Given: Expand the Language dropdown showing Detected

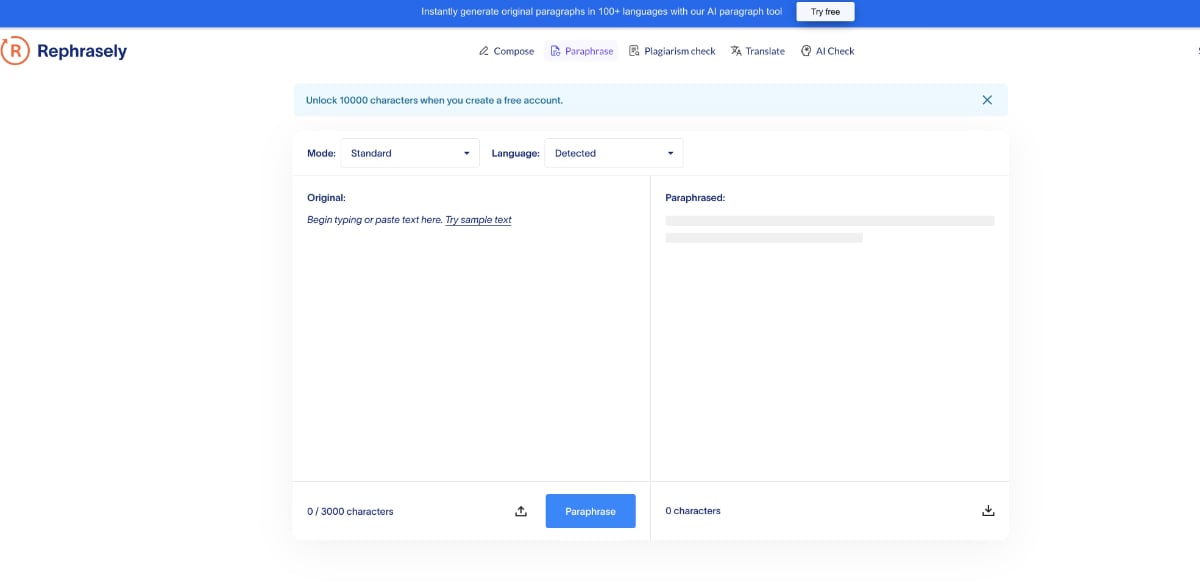Looking at the screenshot, I should pyautogui.click(x=613, y=153).
